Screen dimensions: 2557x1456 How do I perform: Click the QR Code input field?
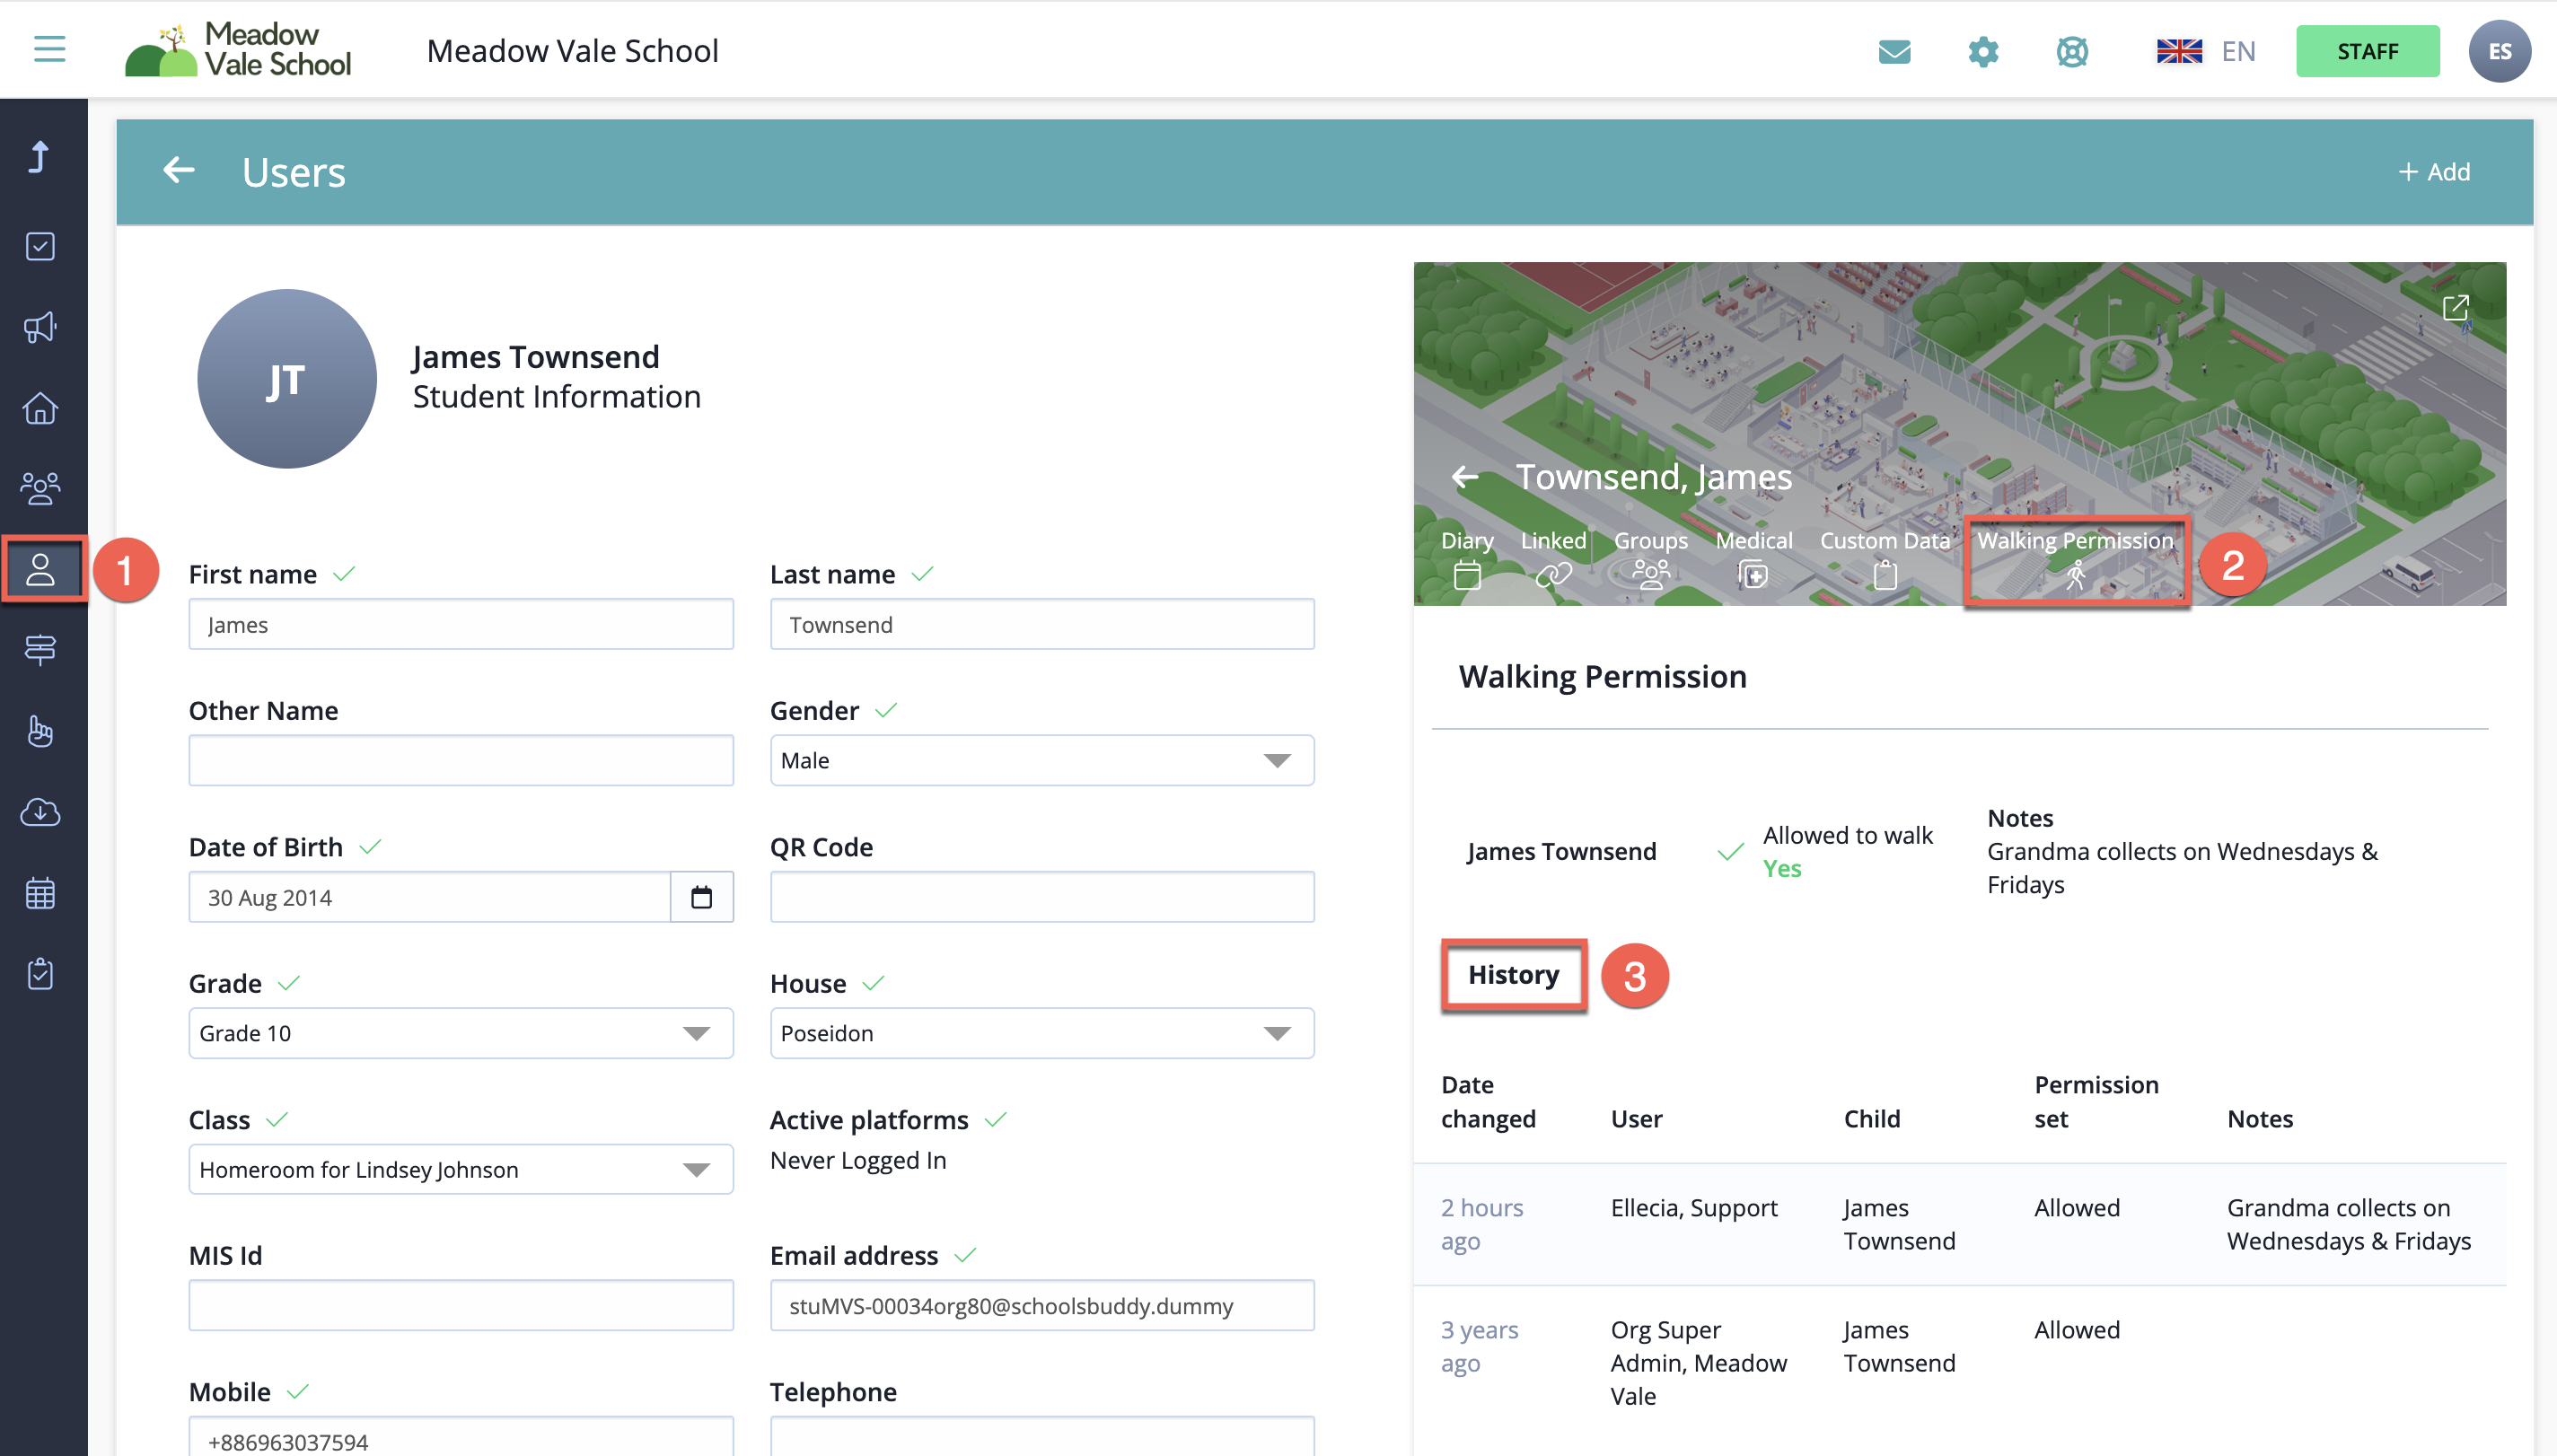1041,897
